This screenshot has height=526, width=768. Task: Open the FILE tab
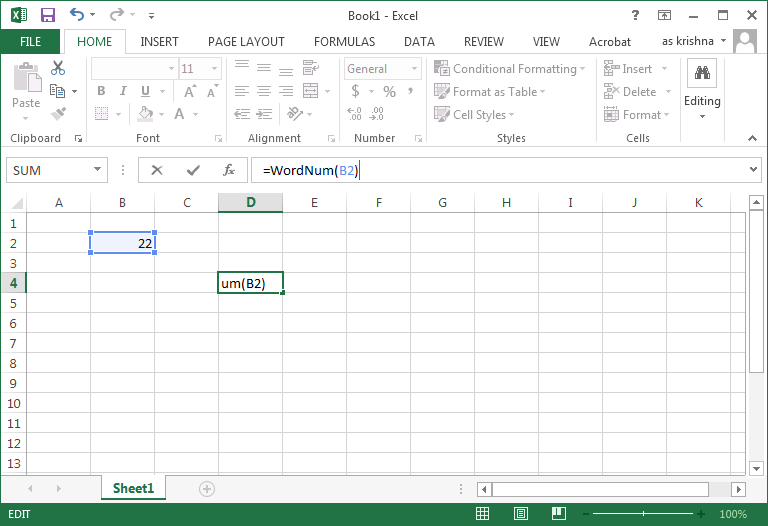(x=30, y=42)
